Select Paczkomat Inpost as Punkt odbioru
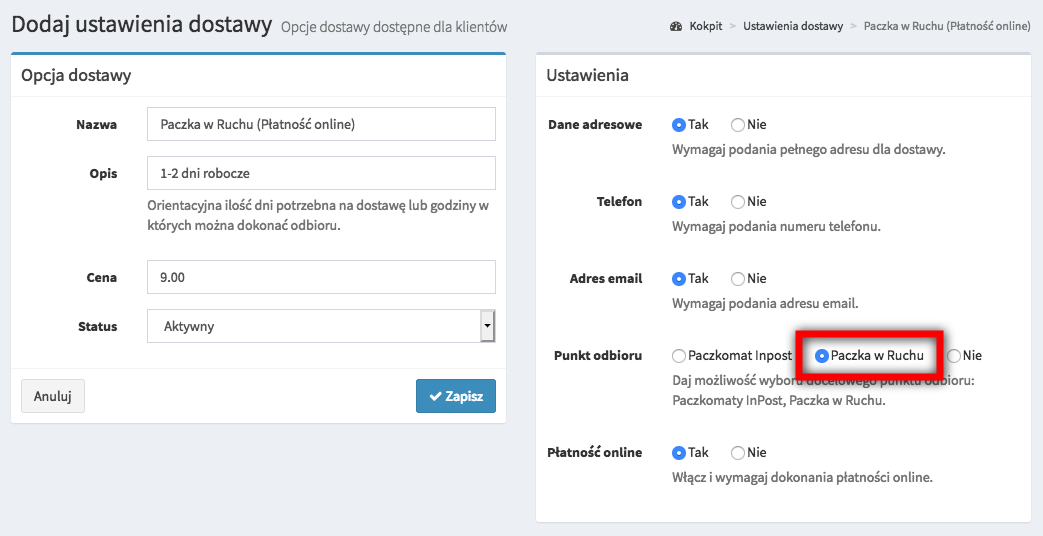 (678, 356)
